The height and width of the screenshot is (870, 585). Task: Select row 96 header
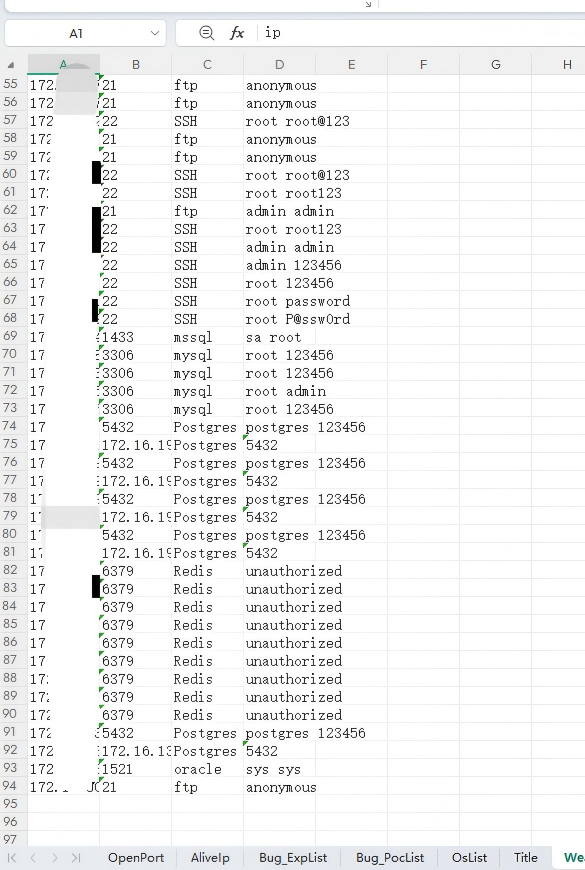coord(11,822)
